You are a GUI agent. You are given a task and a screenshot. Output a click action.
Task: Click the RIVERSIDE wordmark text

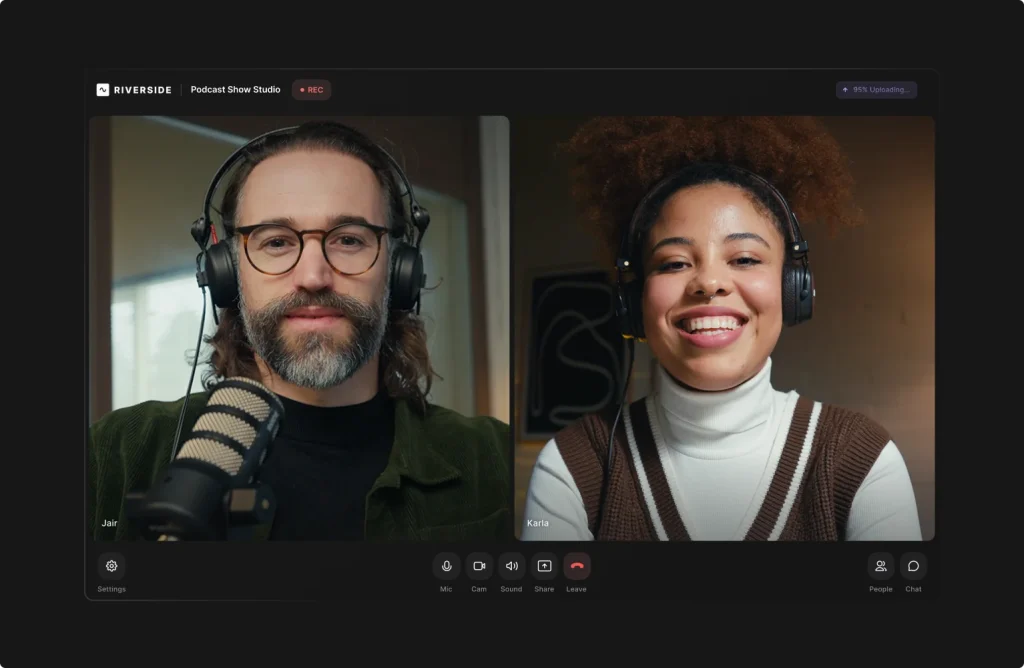coord(142,90)
